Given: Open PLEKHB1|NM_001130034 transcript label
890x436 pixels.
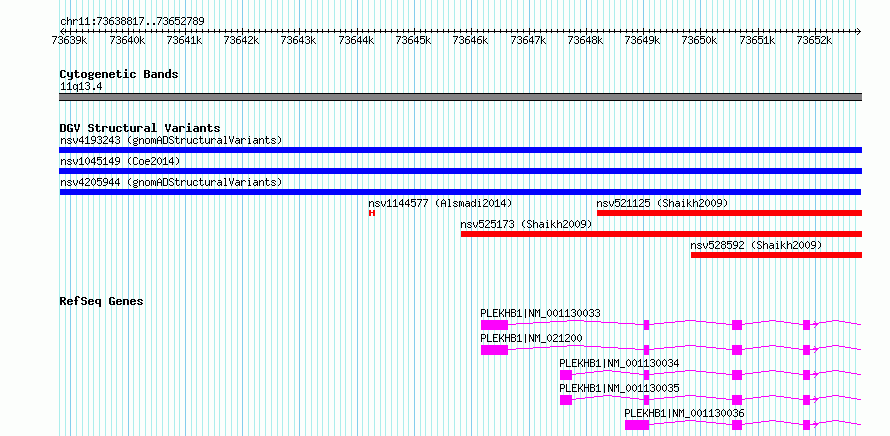Looking at the screenshot, I should [619, 363].
